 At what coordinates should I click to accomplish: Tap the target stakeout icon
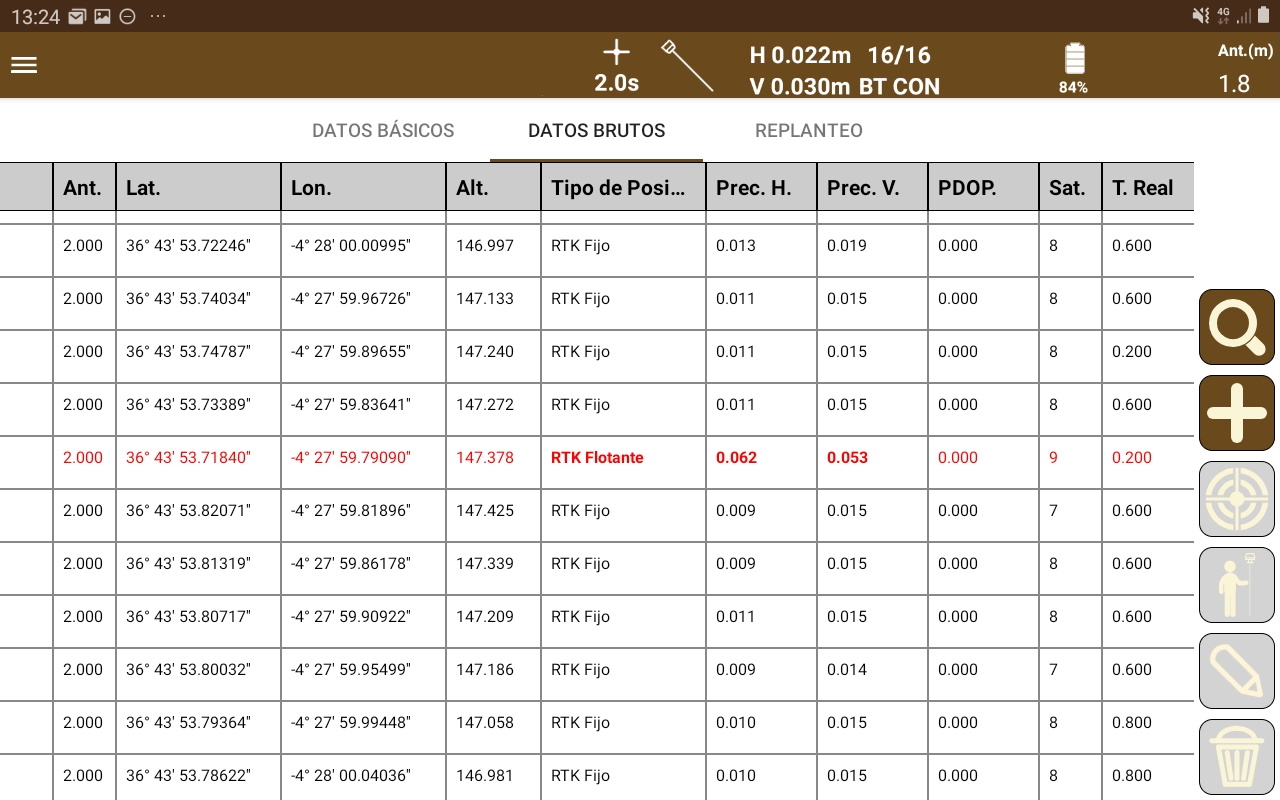click(1237, 499)
